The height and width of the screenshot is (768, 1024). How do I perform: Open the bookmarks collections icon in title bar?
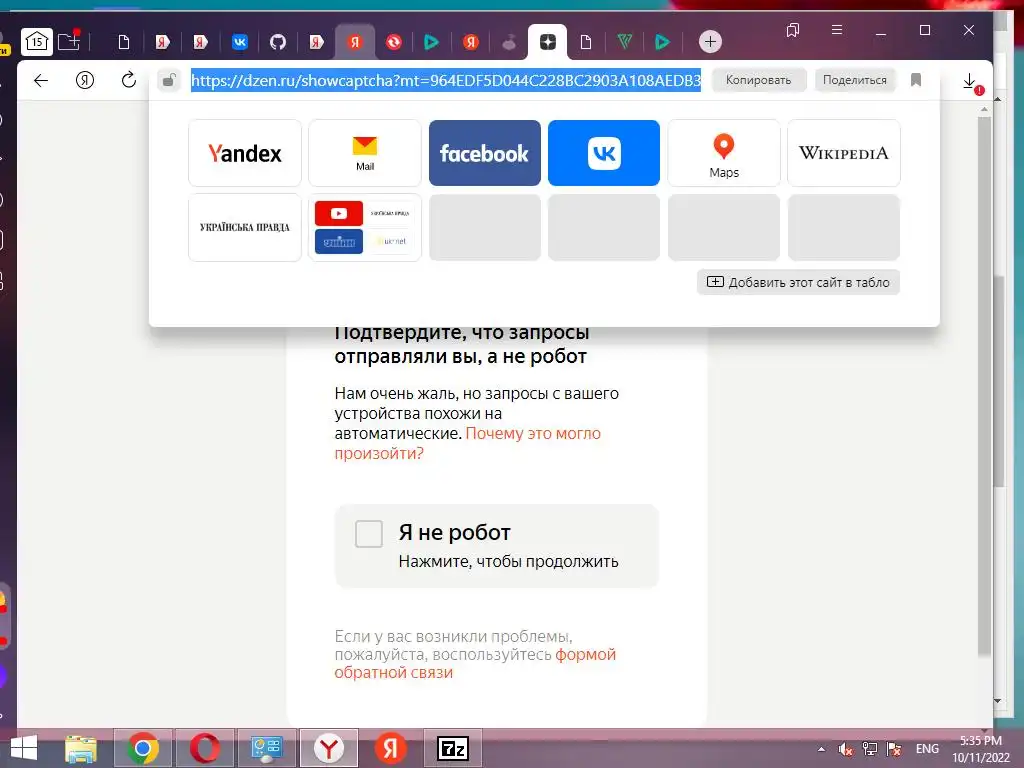(793, 30)
